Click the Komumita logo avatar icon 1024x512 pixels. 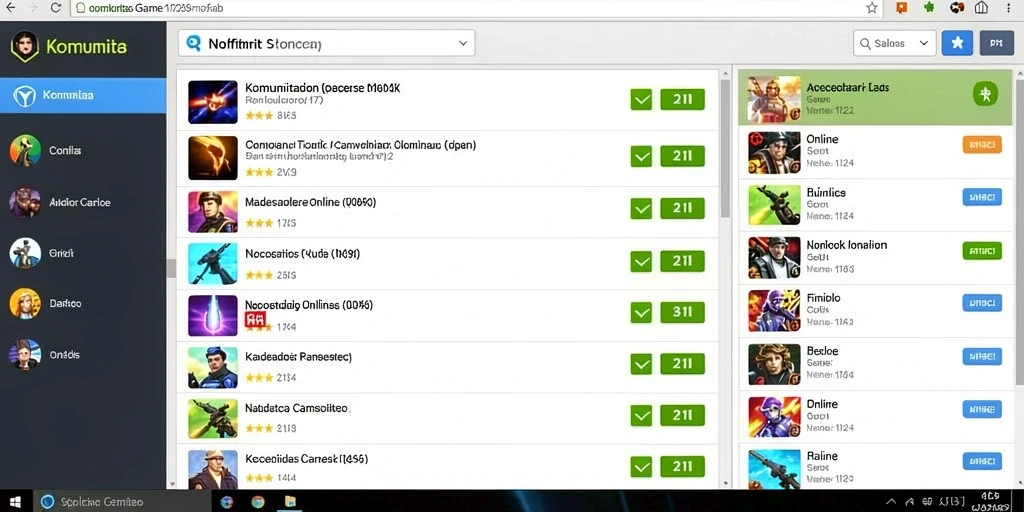click(x=25, y=46)
